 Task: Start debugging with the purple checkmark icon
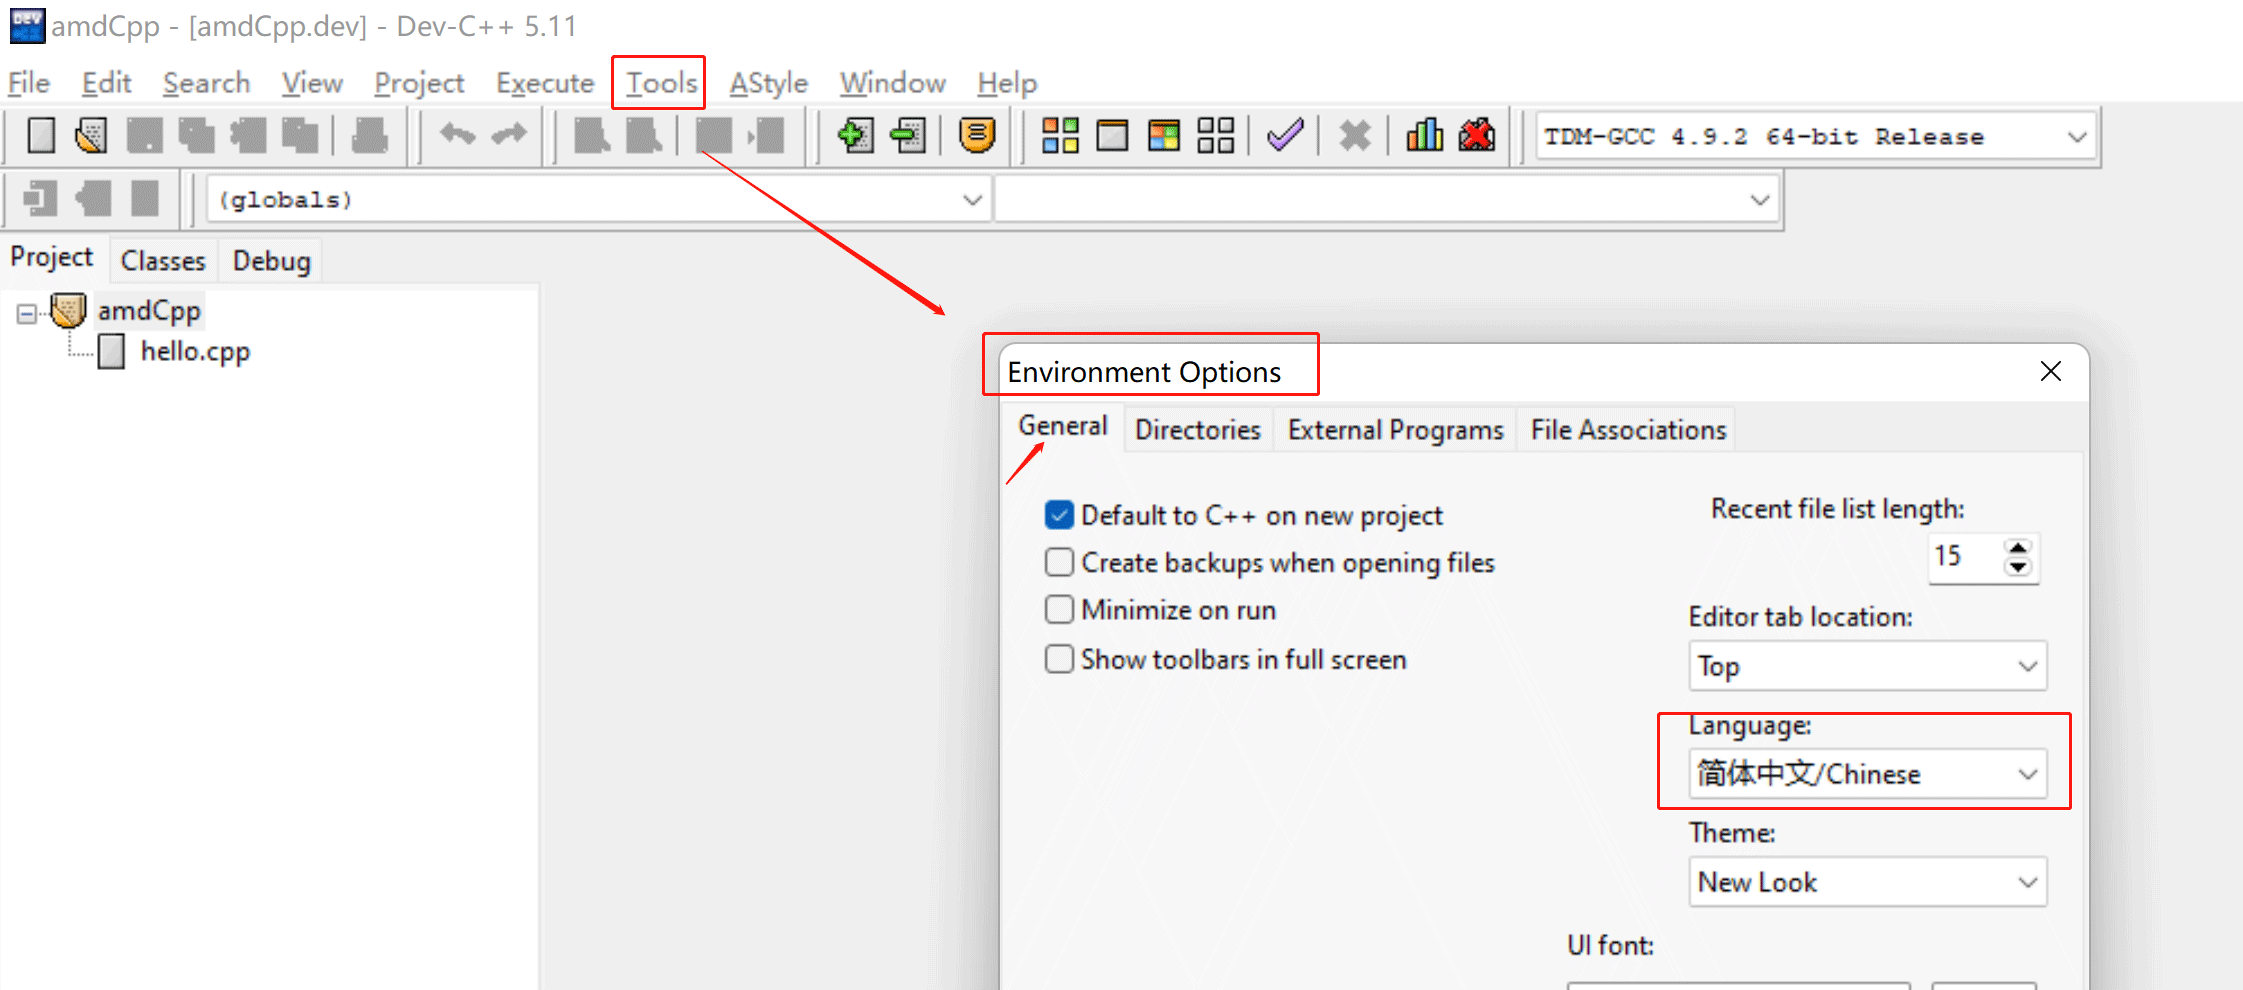coord(1285,135)
